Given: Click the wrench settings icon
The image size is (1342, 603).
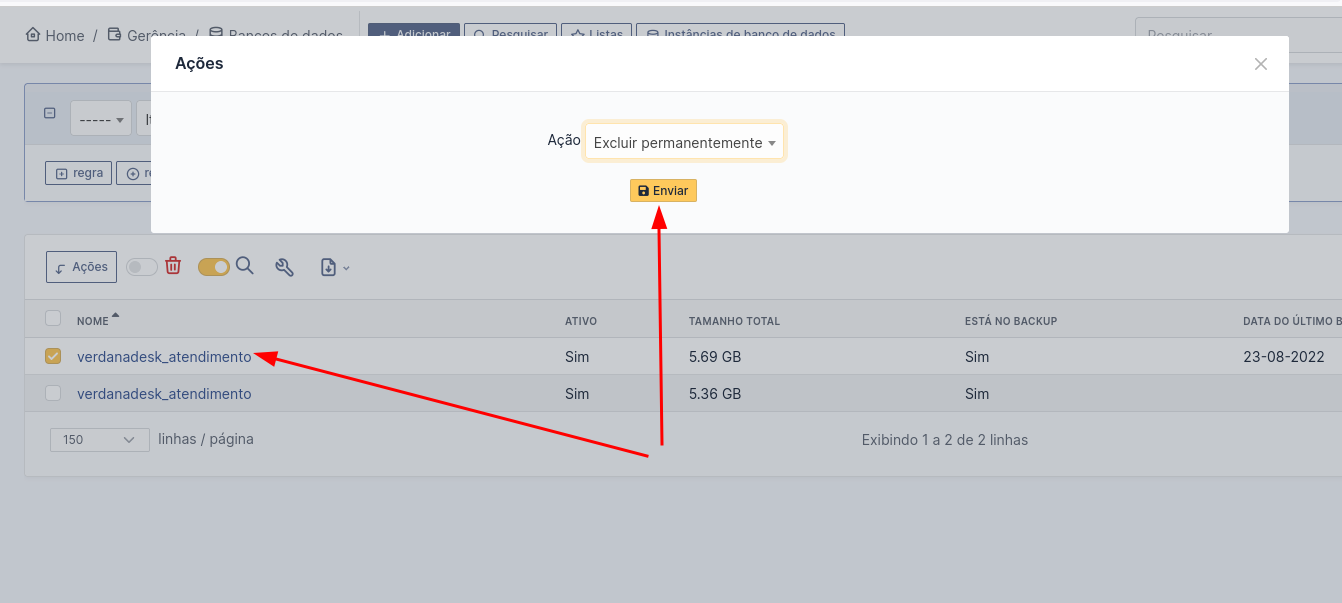Looking at the screenshot, I should pyautogui.click(x=285, y=267).
